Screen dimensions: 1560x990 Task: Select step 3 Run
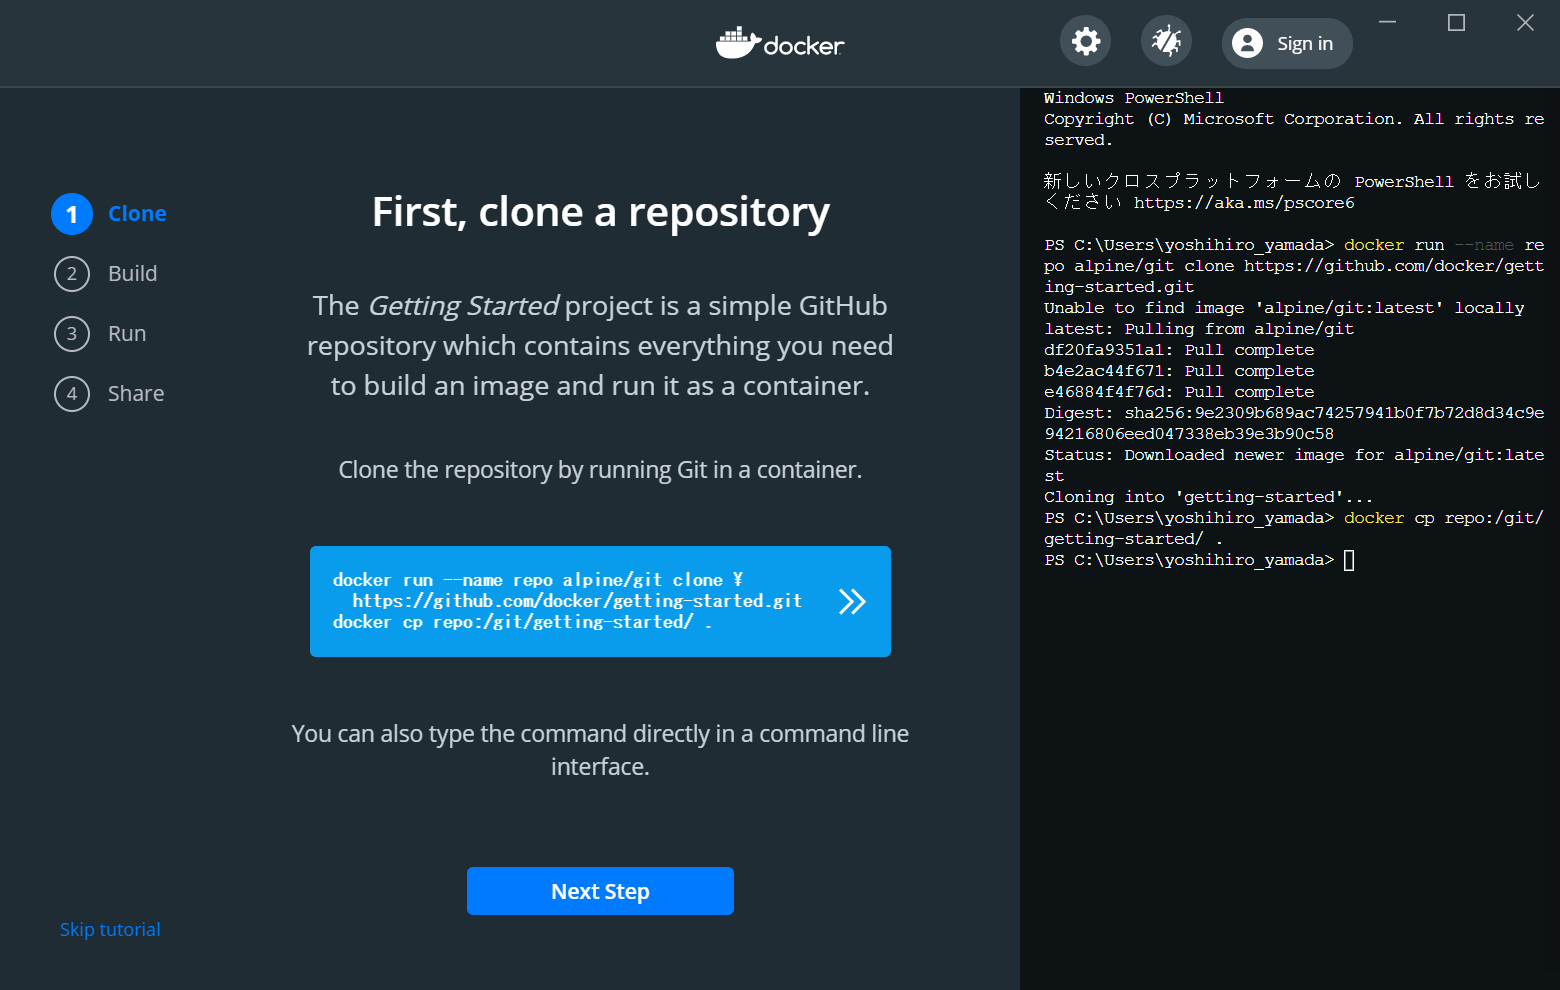[x=100, y=334]
